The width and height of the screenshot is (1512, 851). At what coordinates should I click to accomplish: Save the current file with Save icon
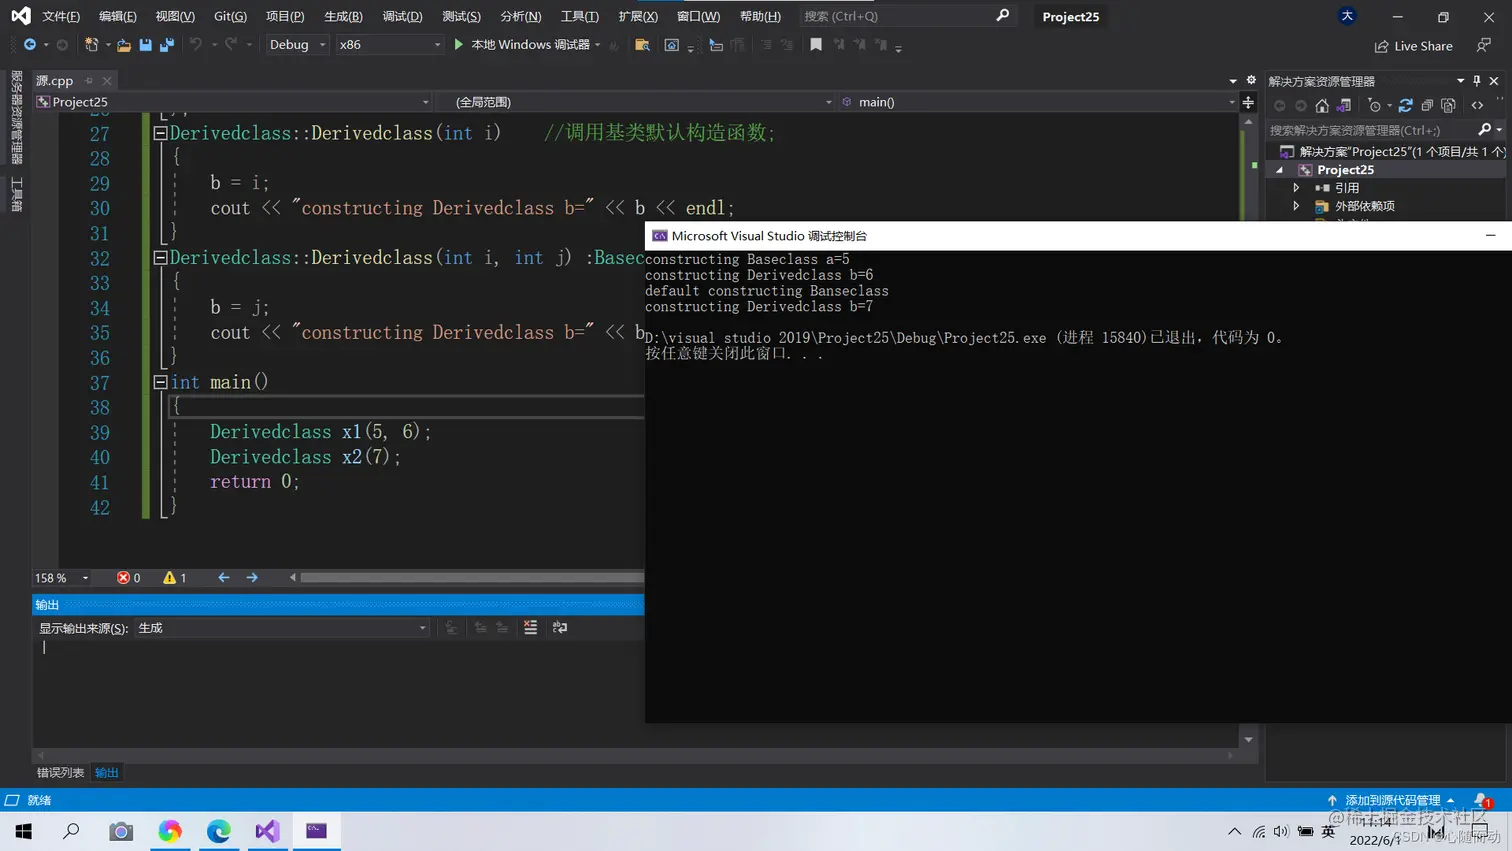point(146,45)
